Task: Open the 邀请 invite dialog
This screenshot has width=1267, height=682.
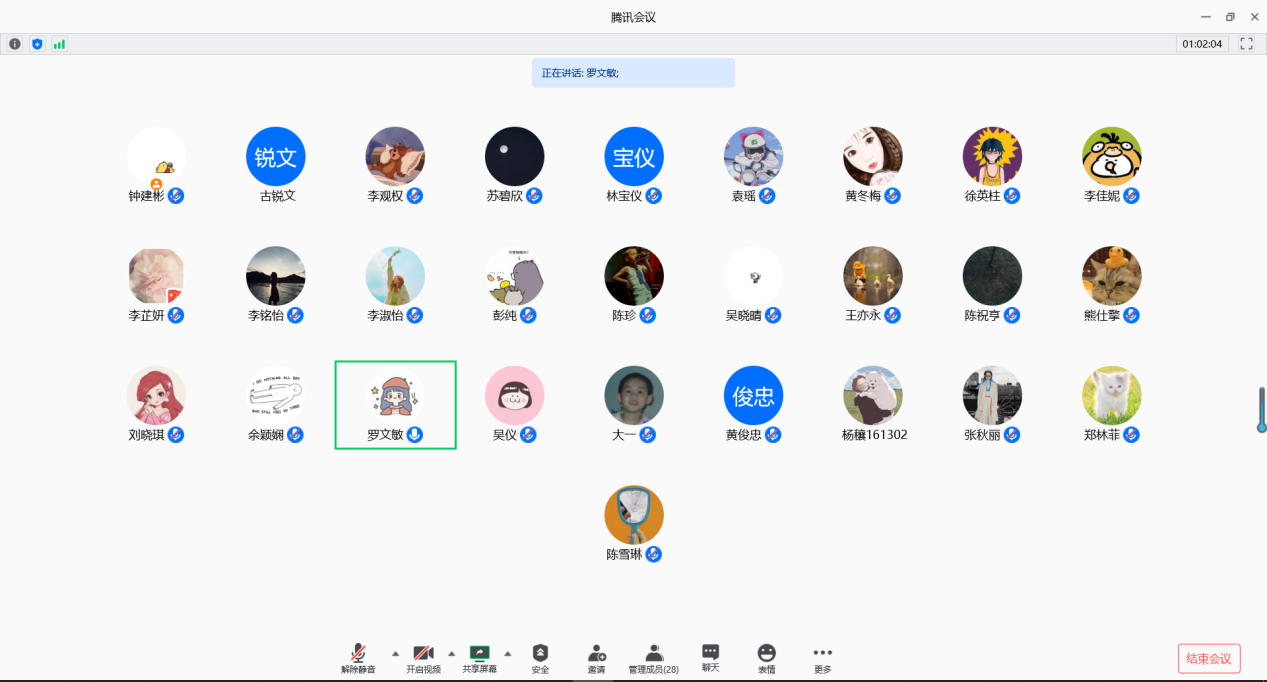Action: (x=596, y=658)
